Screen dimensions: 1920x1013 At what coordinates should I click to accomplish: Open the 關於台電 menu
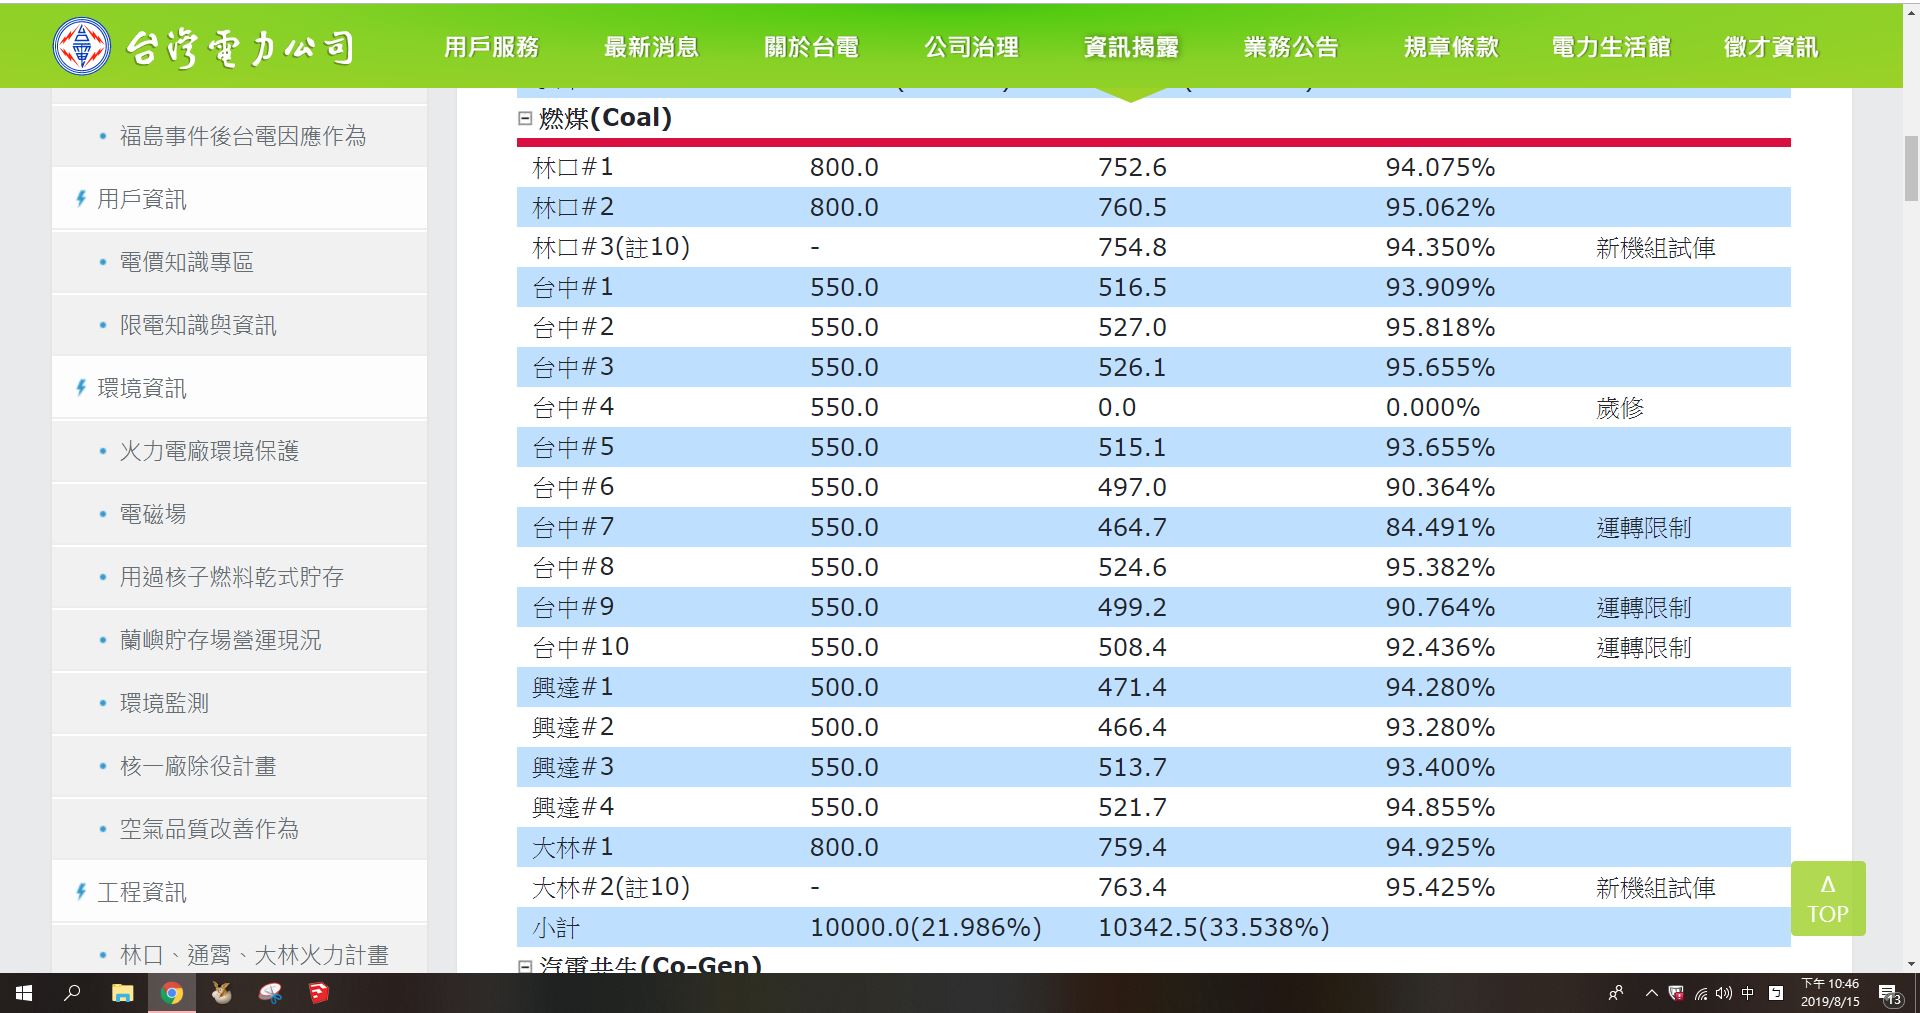click(811, 47)
